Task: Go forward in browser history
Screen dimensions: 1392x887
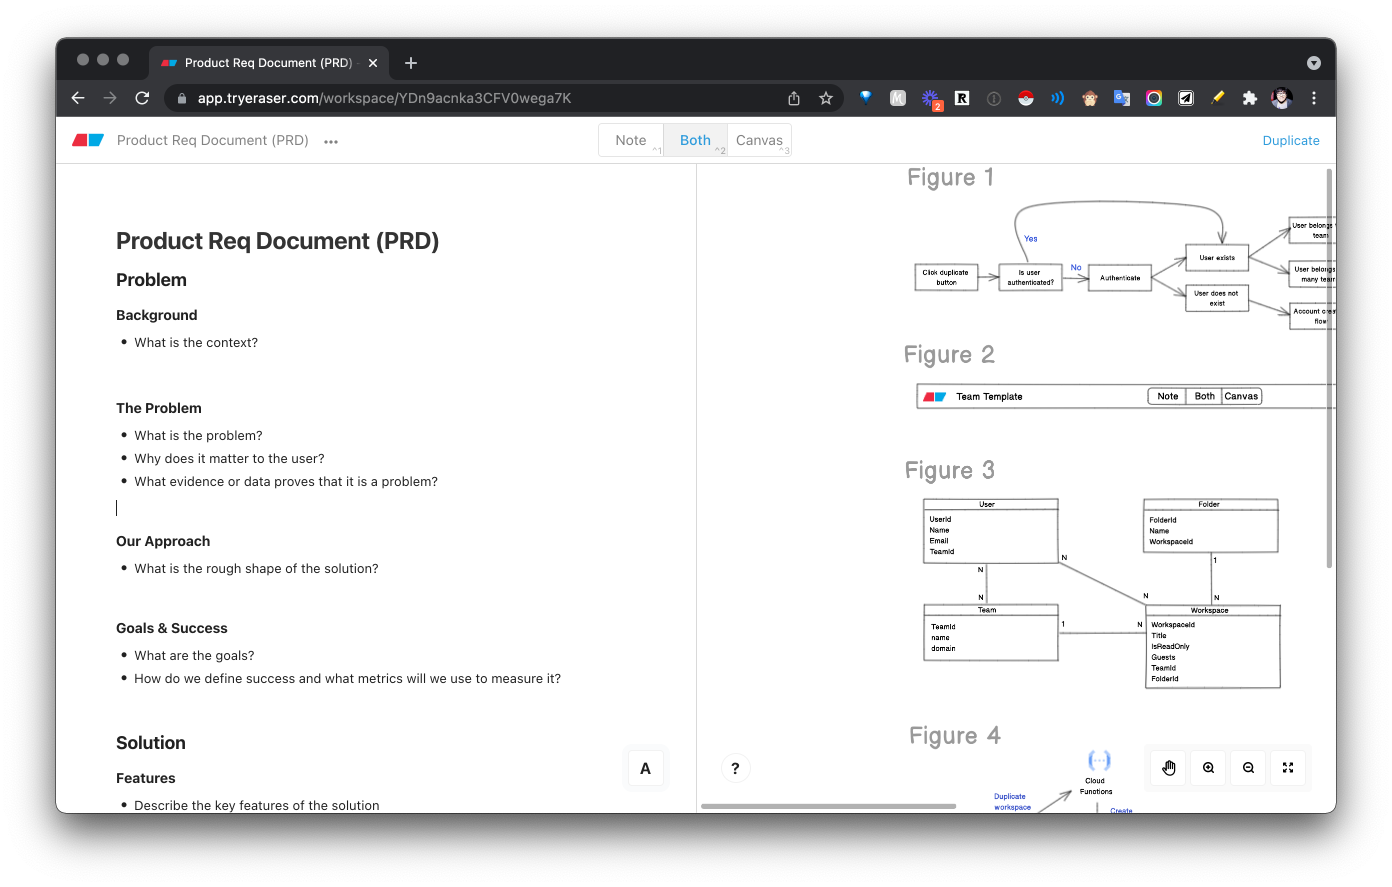Action: [110, 98]
